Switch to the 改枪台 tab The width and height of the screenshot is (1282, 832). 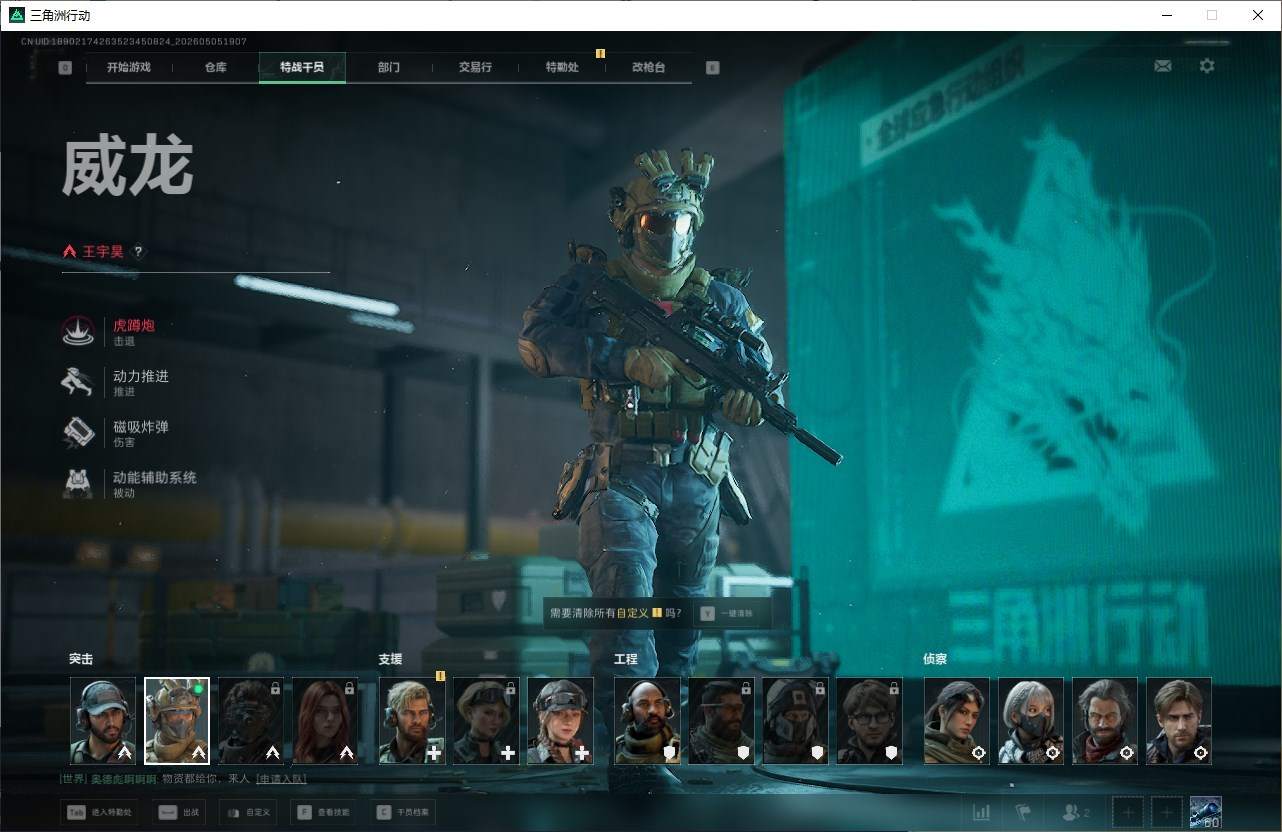click(648, 68)
